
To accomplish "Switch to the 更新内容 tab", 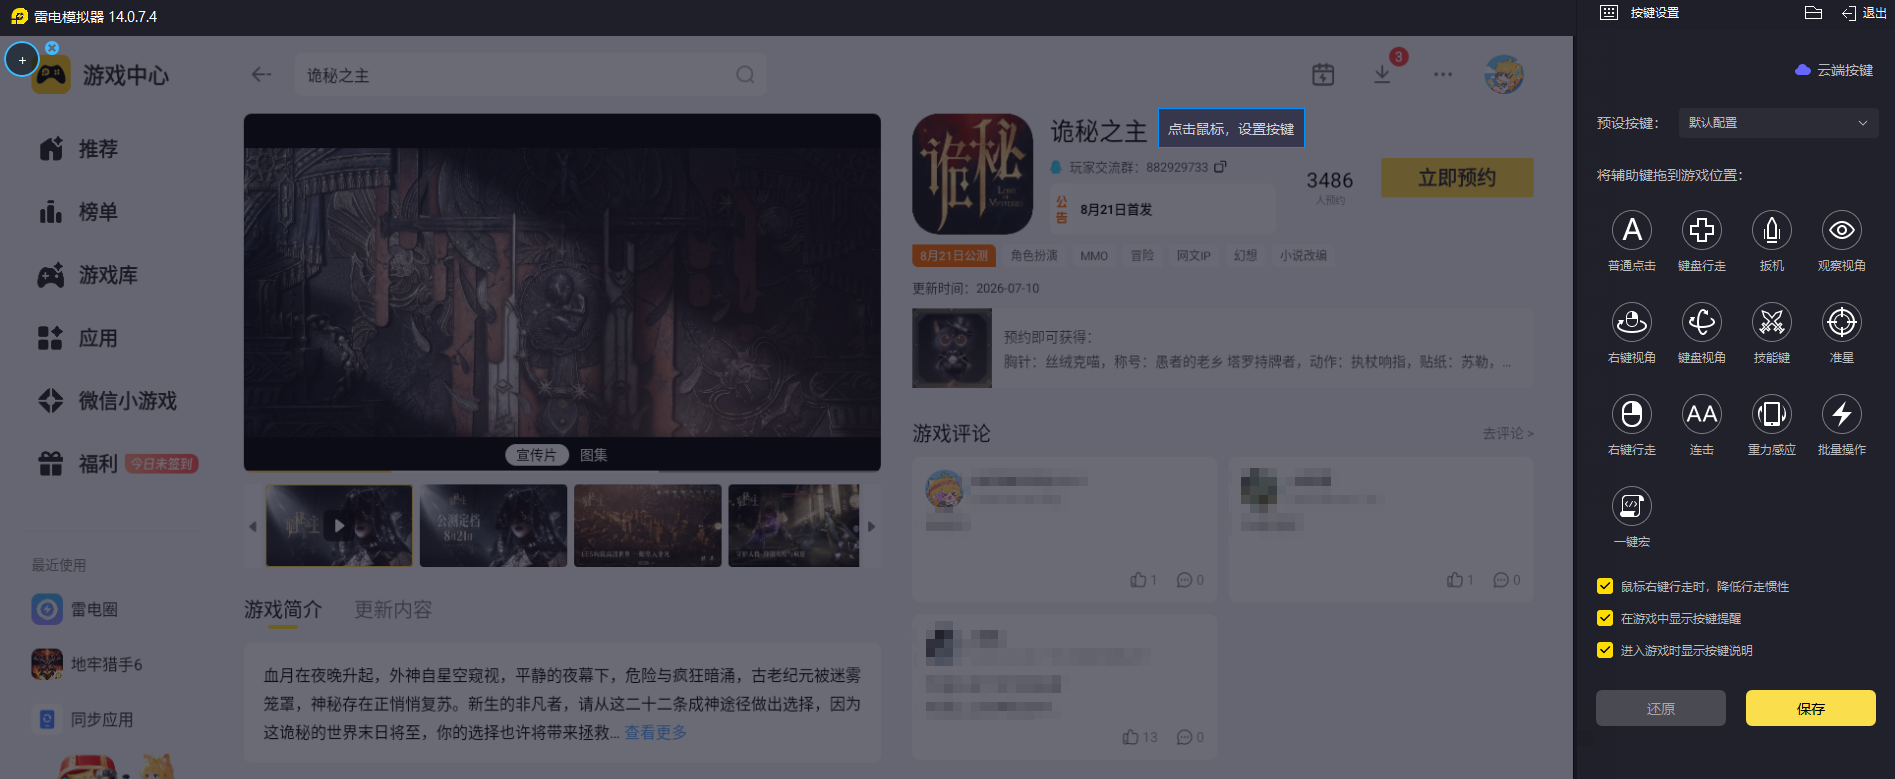I will click(x=393, y=610).
